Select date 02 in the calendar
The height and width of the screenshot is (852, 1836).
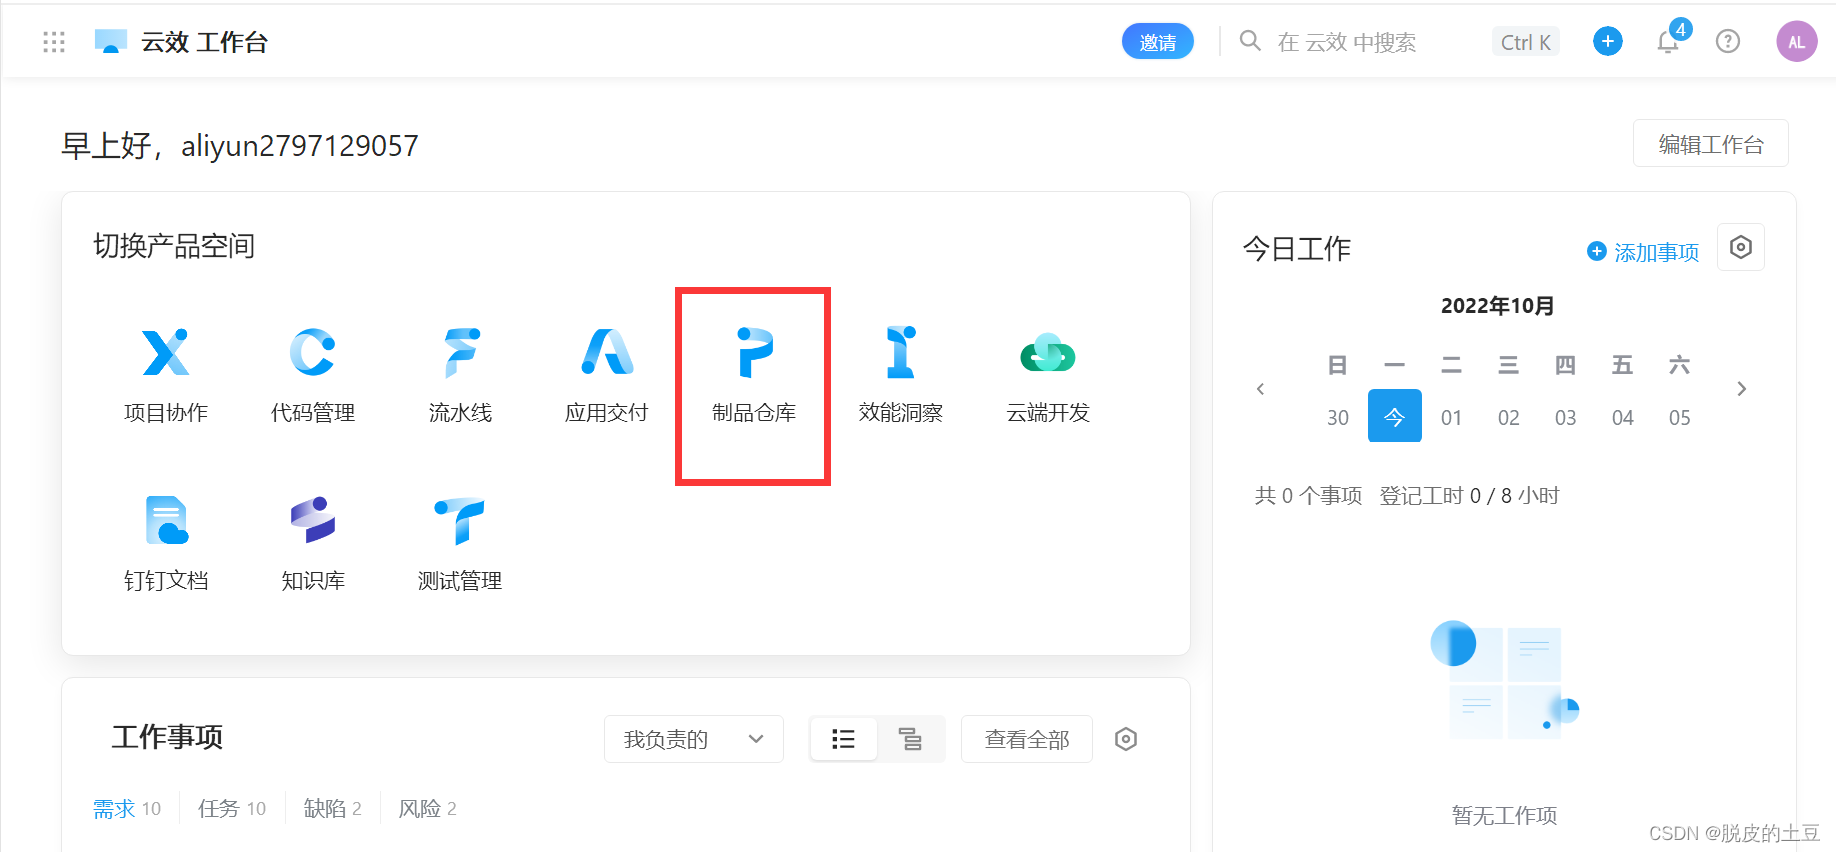pyautogui.click(x=1509, y=417)
